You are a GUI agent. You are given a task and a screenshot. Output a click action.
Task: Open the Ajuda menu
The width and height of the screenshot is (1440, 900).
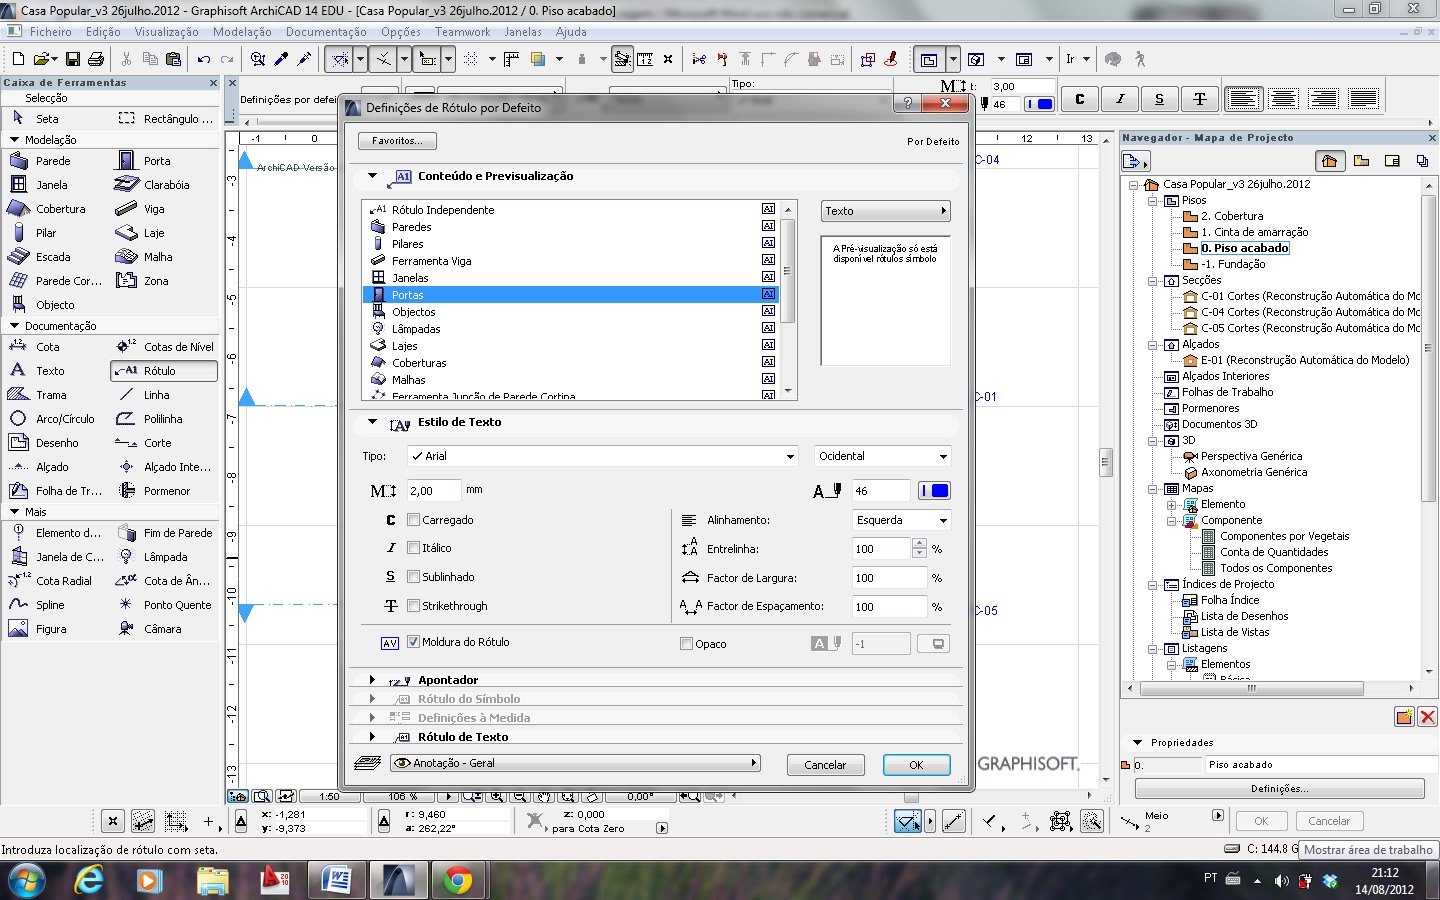click(571, 32)
